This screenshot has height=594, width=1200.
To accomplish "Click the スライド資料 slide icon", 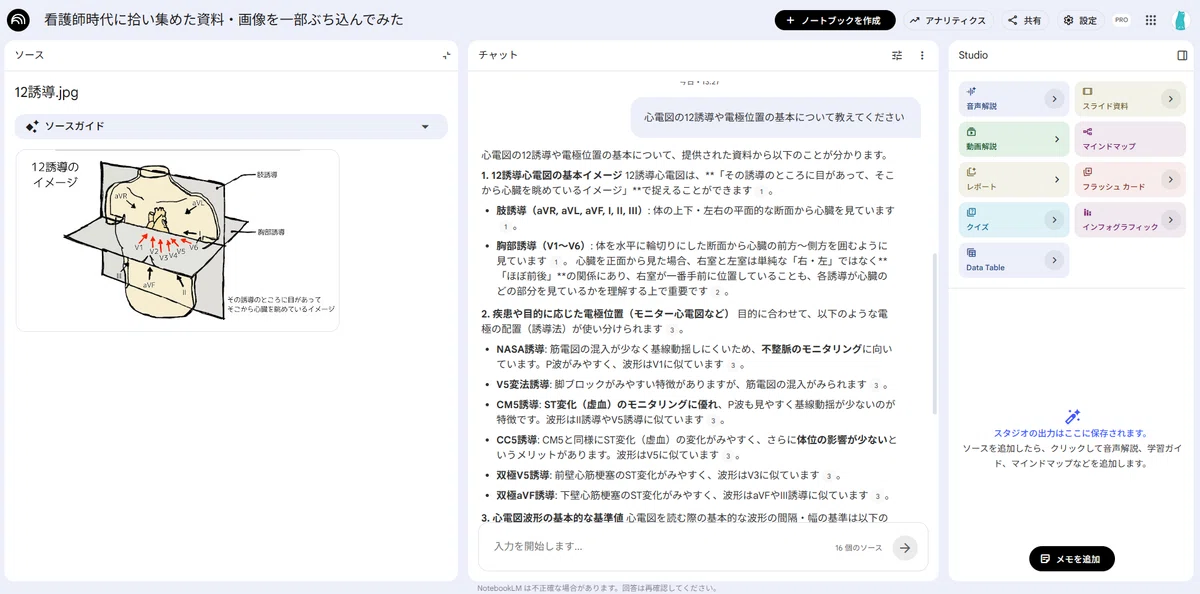I will (1088, 91).
